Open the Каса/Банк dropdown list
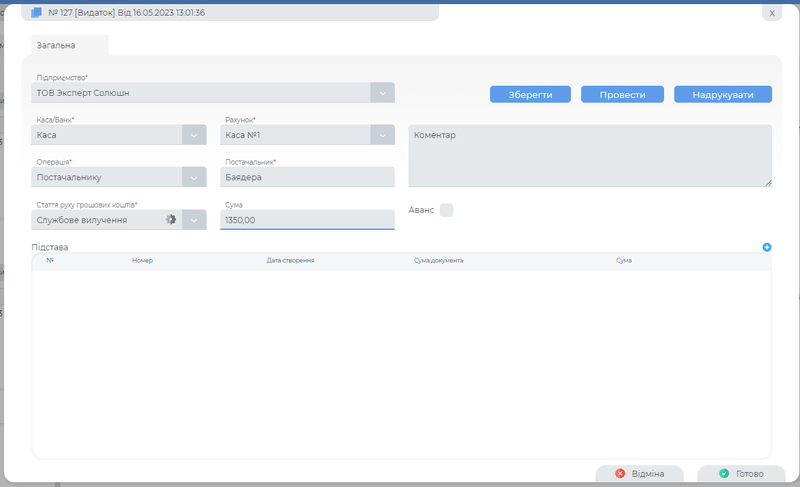The image size is (800, 487). [194, 135]
